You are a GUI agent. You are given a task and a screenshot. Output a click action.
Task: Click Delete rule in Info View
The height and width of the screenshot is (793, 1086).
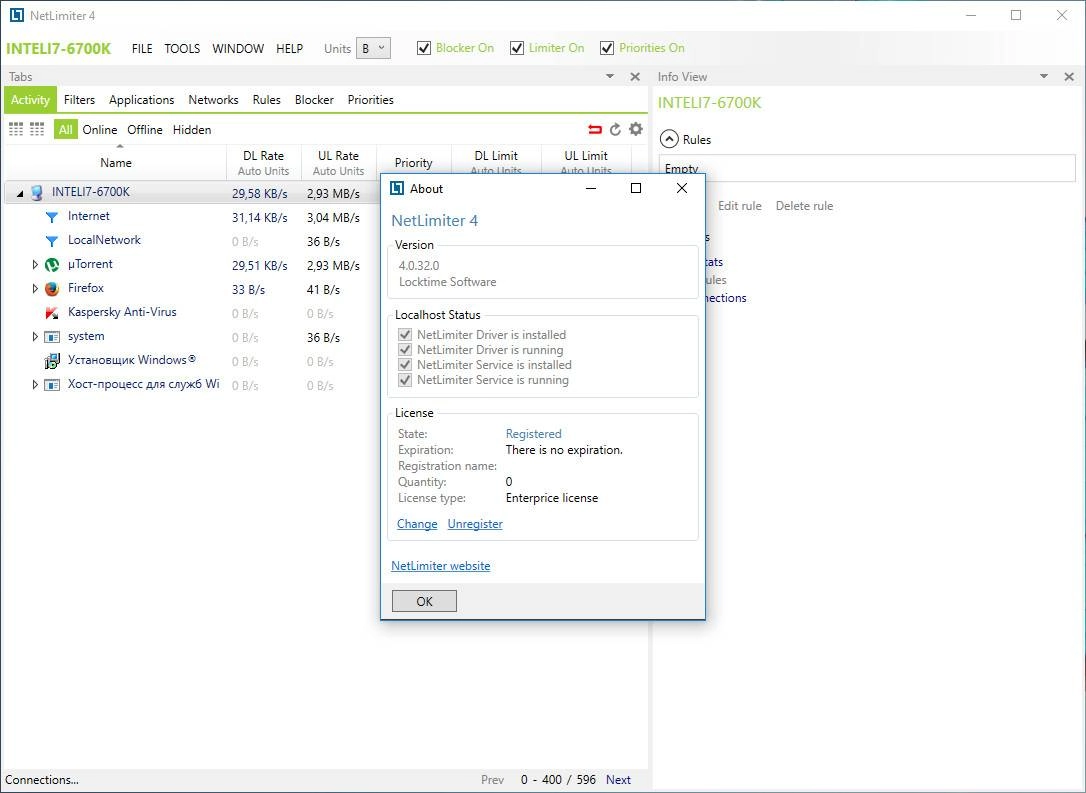[804, 206]
